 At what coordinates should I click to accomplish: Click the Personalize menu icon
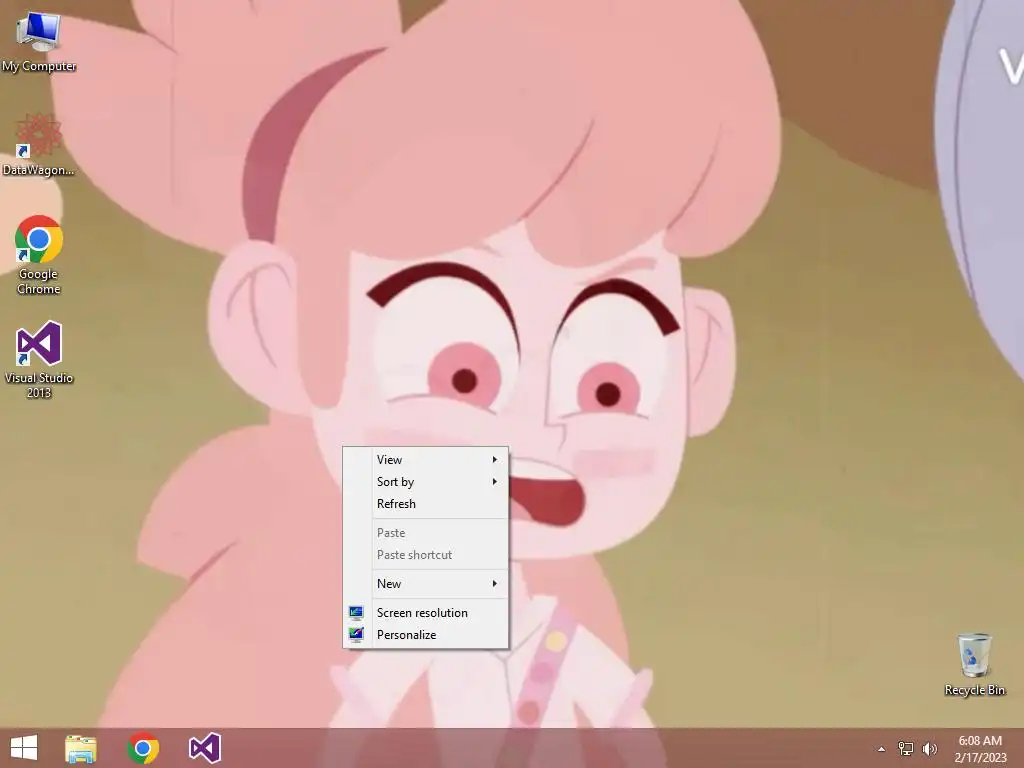tap(356, 635)
